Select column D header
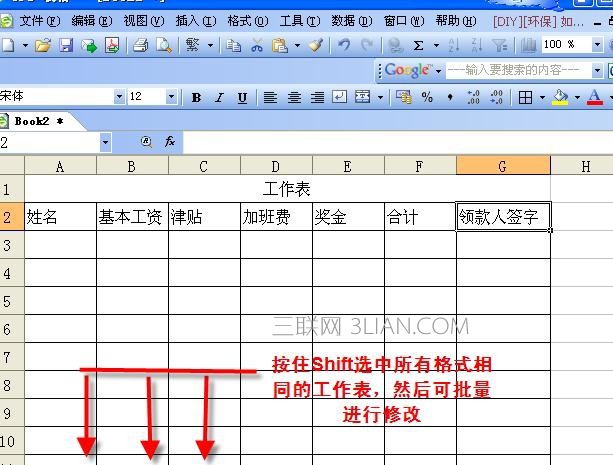The image size is (613, 465). point(276,166)
